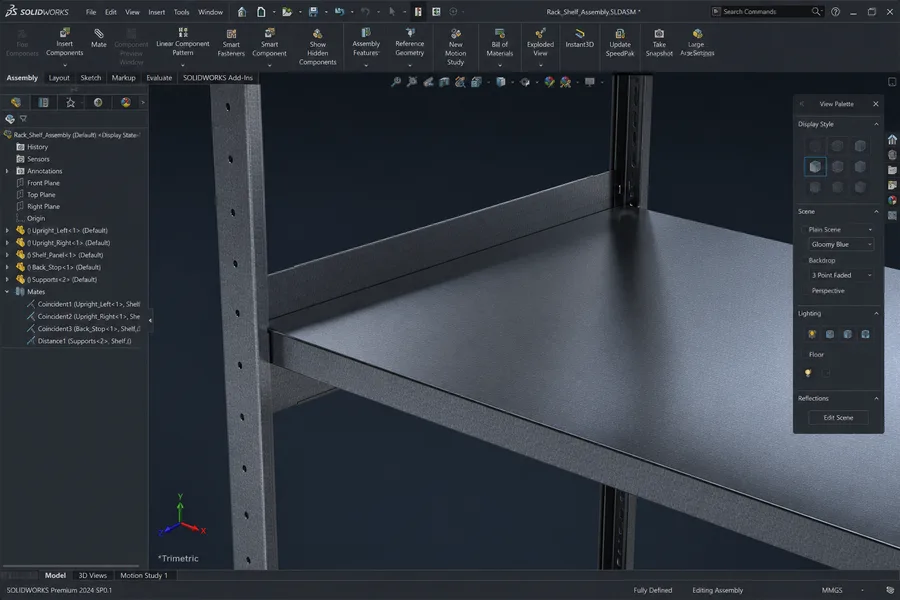The height and width of the screenshot is (600, 900).
Task: Switch to the Sketch ribbon tab
Action: click(91, 78)
